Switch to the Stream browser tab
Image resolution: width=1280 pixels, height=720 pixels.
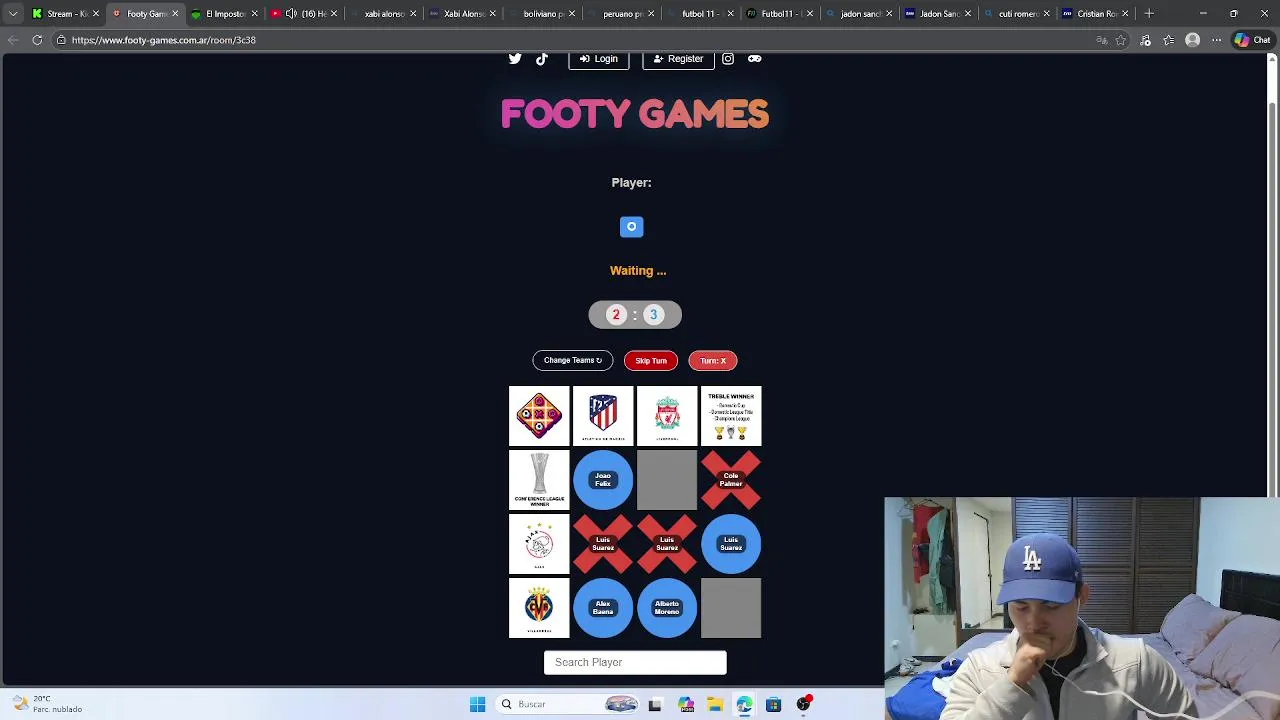tap(64, 14)
